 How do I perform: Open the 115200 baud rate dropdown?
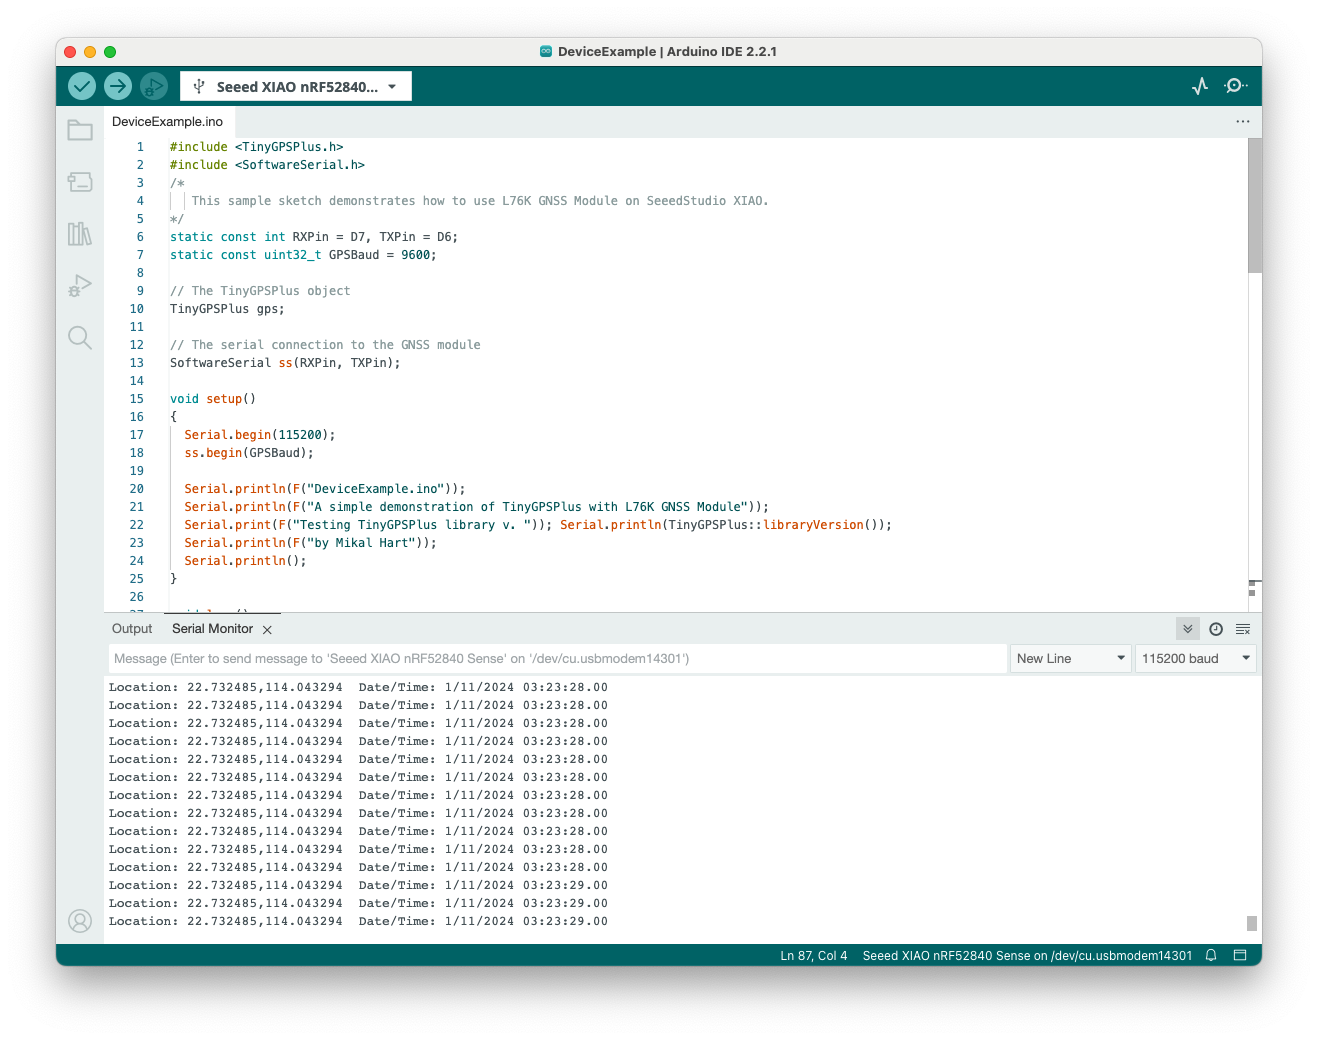click(x=1196, y=658)
